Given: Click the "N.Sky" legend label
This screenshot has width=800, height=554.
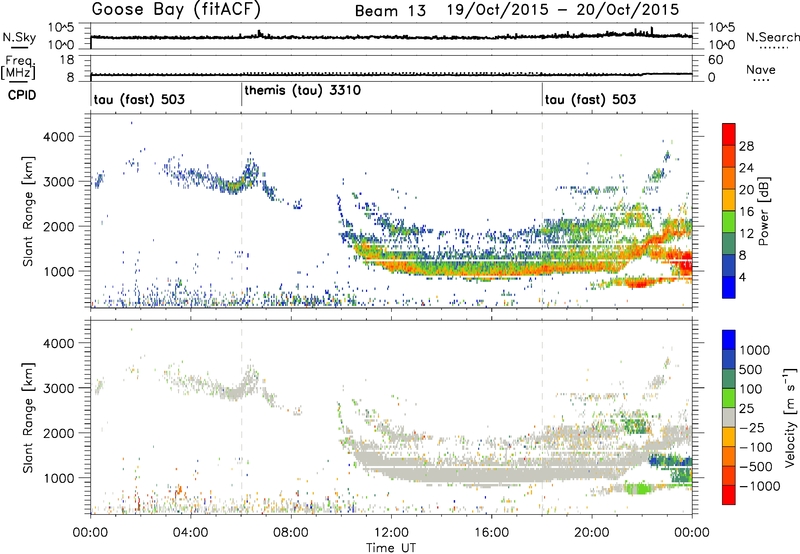Looking at the screenshot, I should pyautogui.click(x=19, y=37).
